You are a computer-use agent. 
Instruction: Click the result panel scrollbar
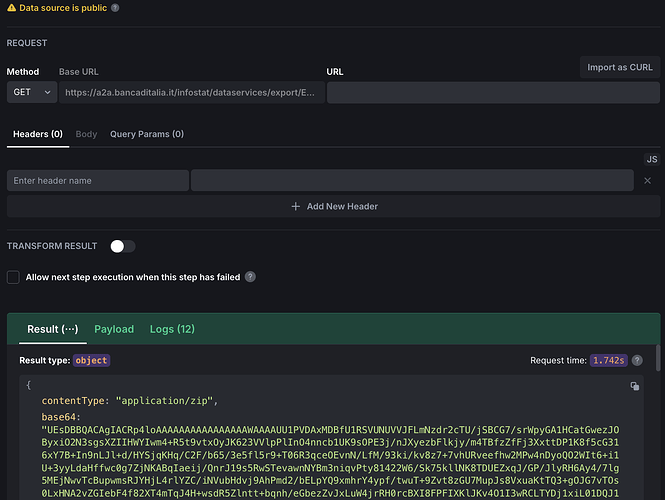point(658,358)
